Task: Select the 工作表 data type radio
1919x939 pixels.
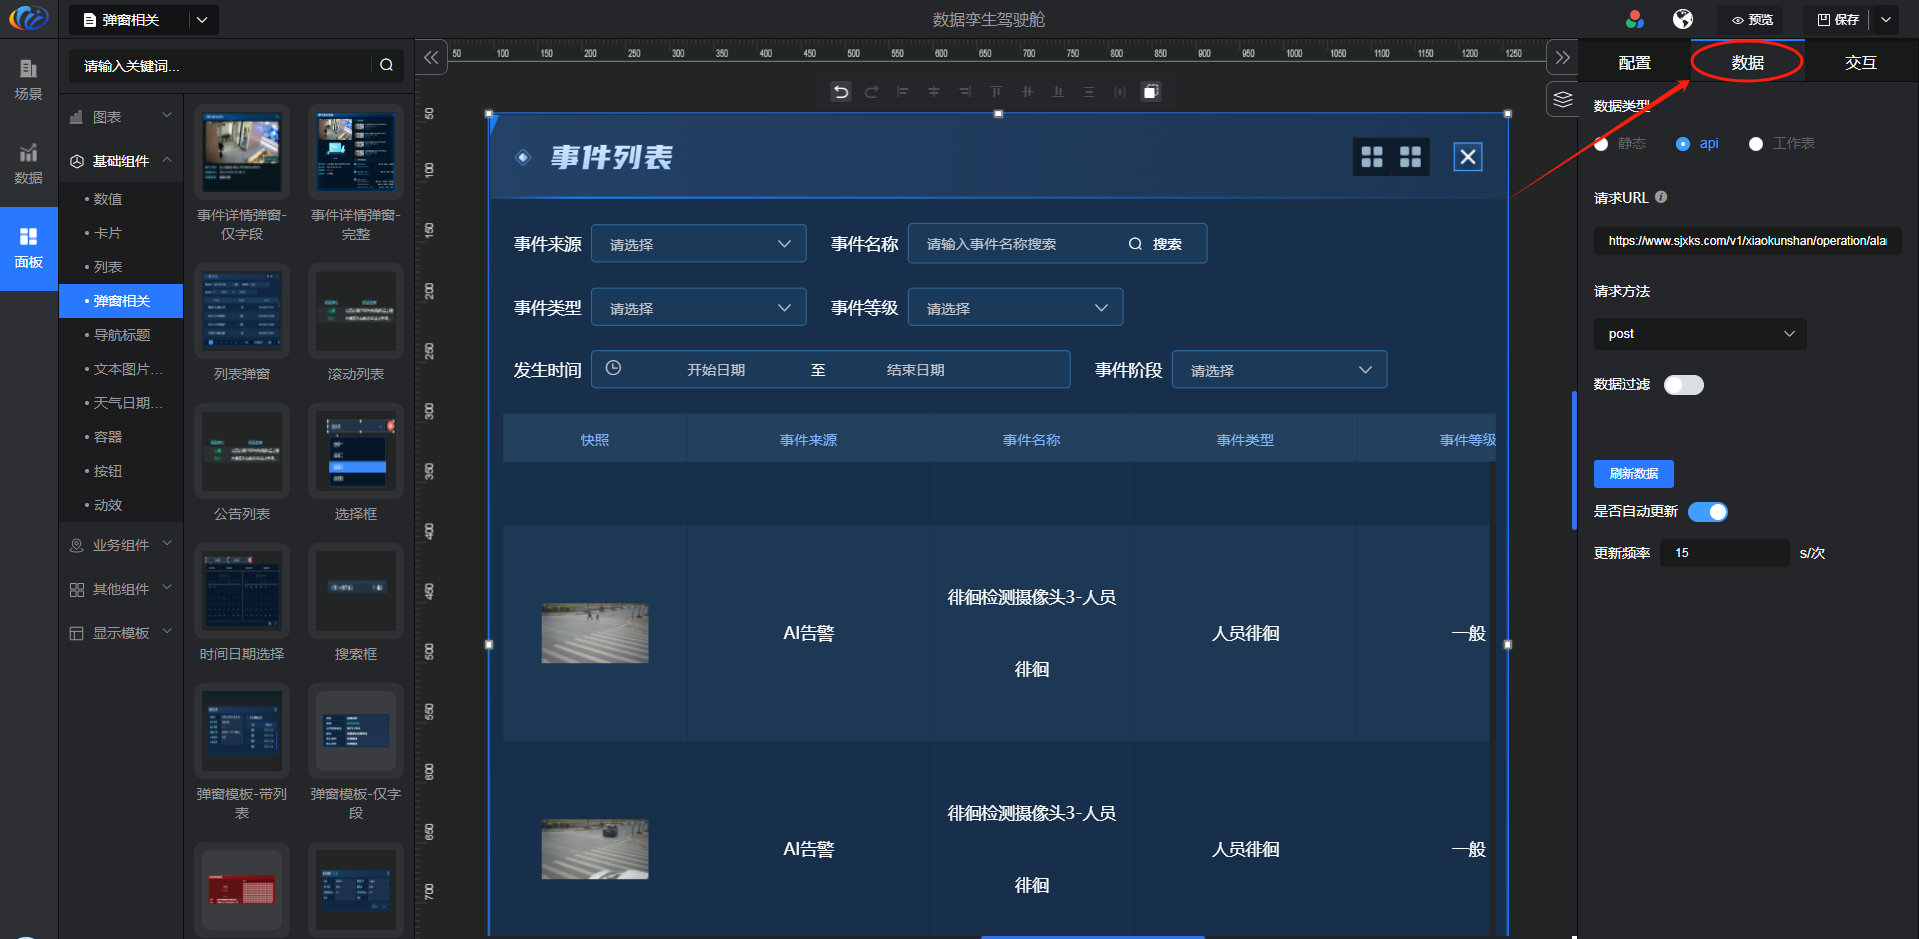Action: [x=1756, y=144]
